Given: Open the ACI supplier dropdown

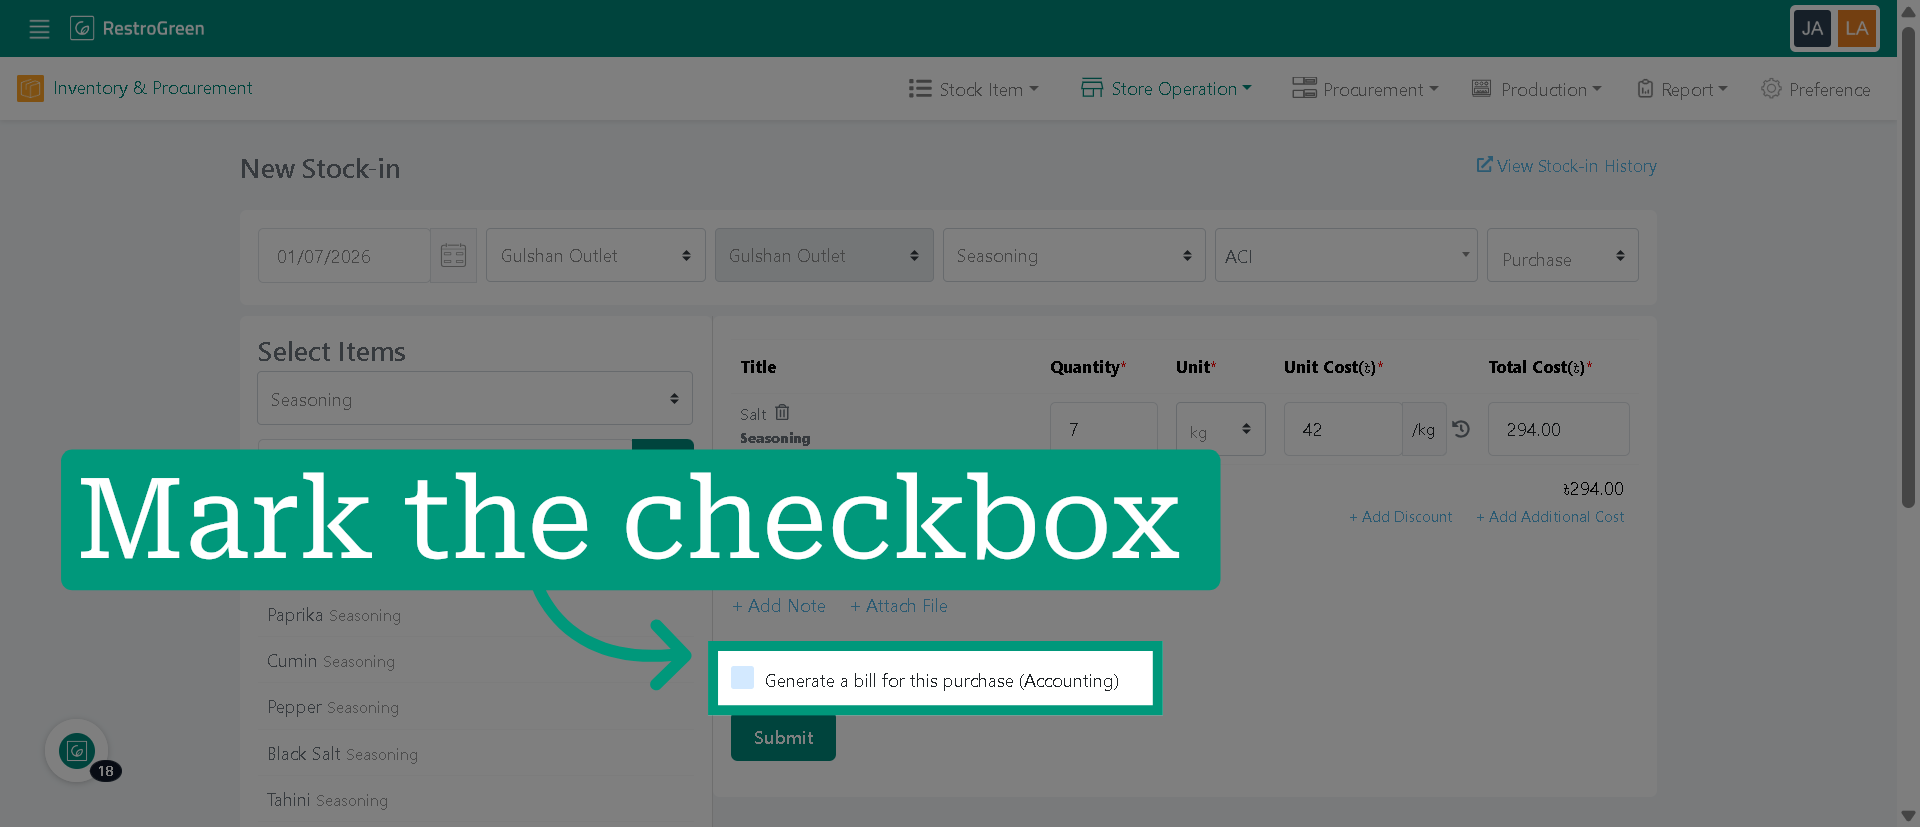Looking at the screenshot, I should point(1346,256).
